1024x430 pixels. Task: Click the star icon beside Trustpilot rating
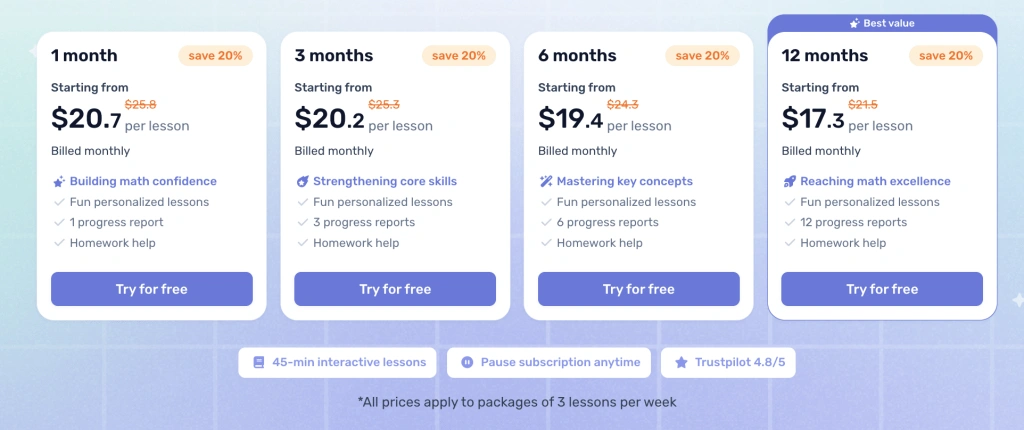point(681,362)
